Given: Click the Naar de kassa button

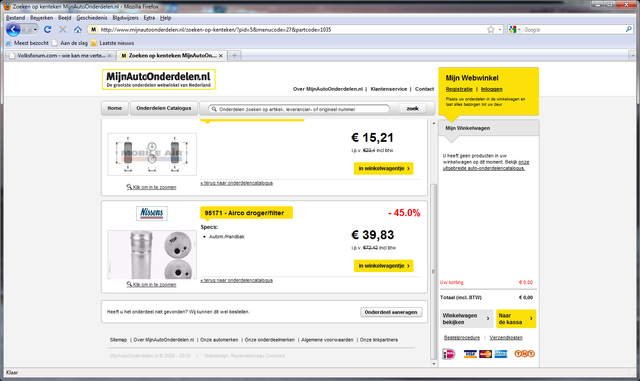Looking at the screenshot, I should 516,319.
